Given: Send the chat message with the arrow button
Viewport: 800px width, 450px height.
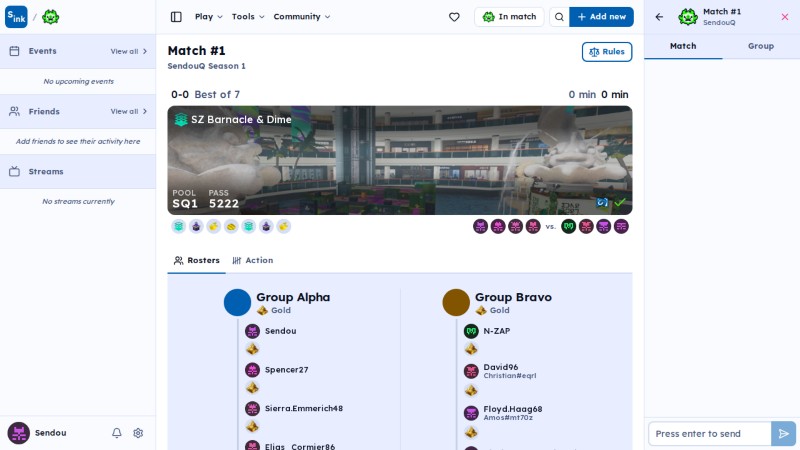Looking at the screenshot, I should [784, 434].
